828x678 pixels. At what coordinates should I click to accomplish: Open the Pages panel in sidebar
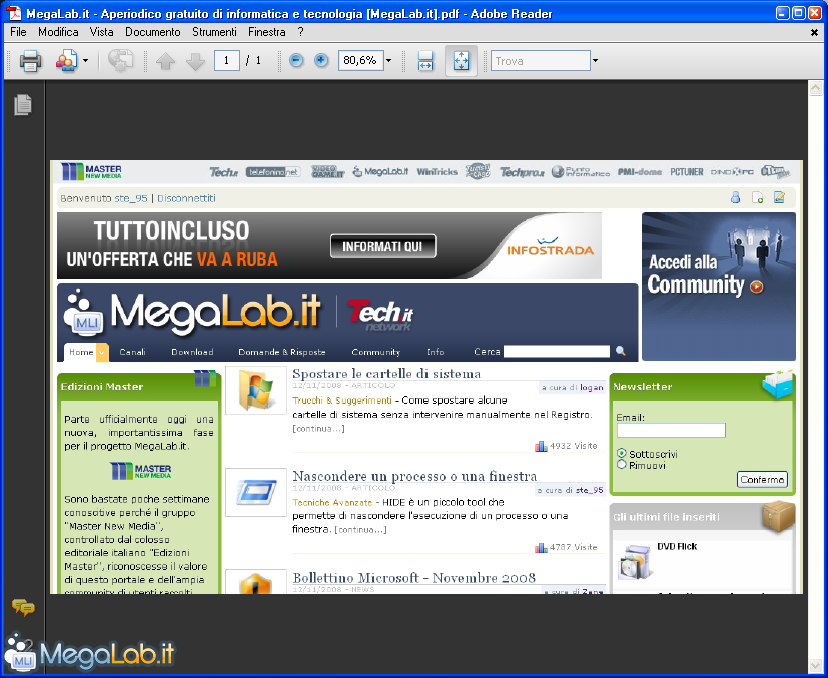[23, 105]
